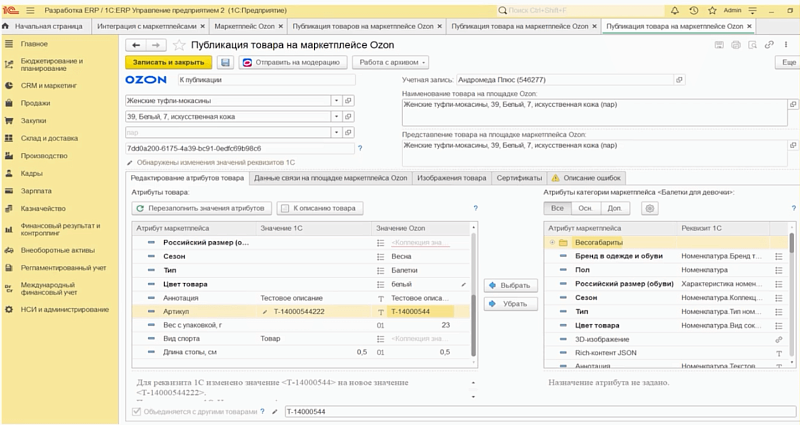Click Перезаполнить значения атрибутов button
The height and width of the screenshot is (425, 800).
click(x=201, y=208)
